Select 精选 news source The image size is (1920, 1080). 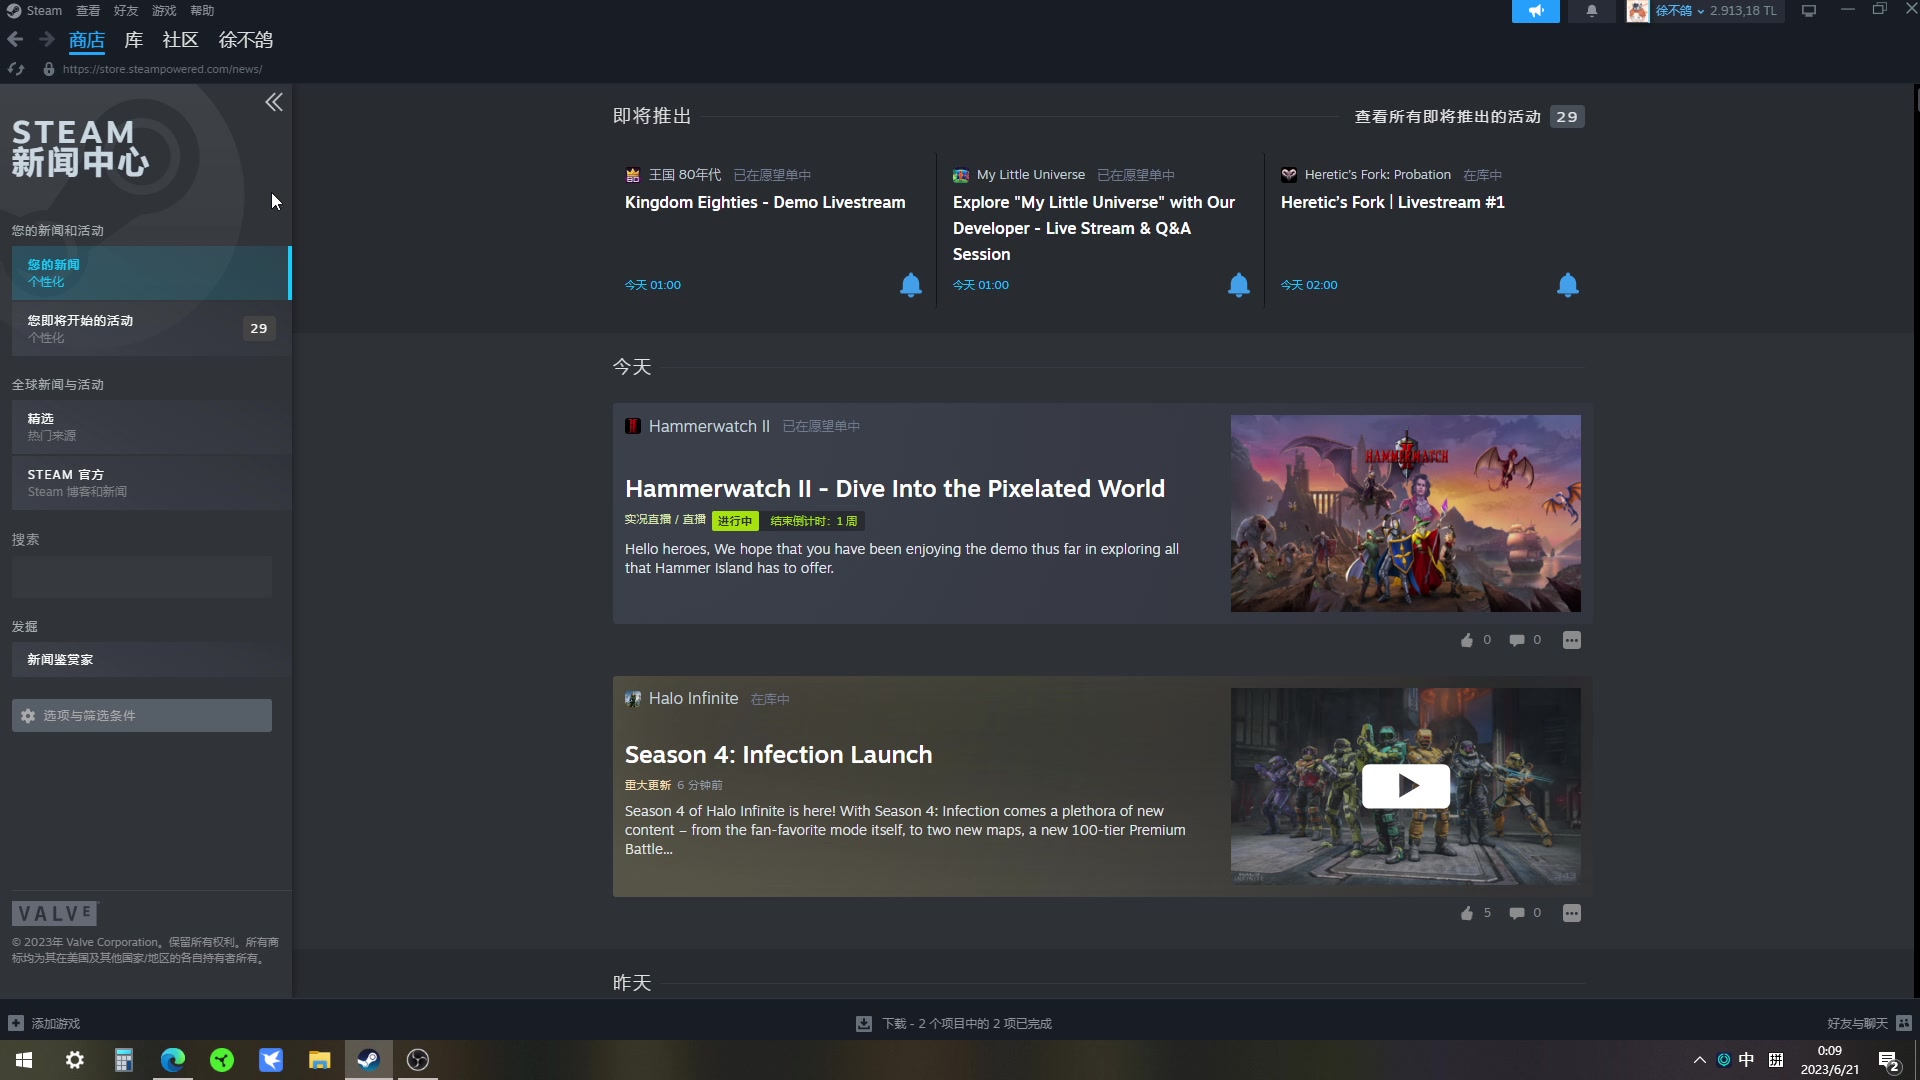[x=151, y=426]
